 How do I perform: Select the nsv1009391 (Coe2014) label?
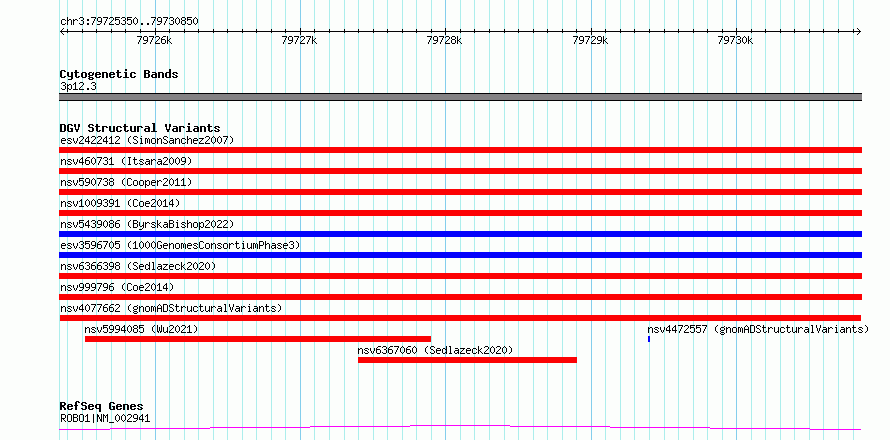pyautogui.click(x=120, y=203)
